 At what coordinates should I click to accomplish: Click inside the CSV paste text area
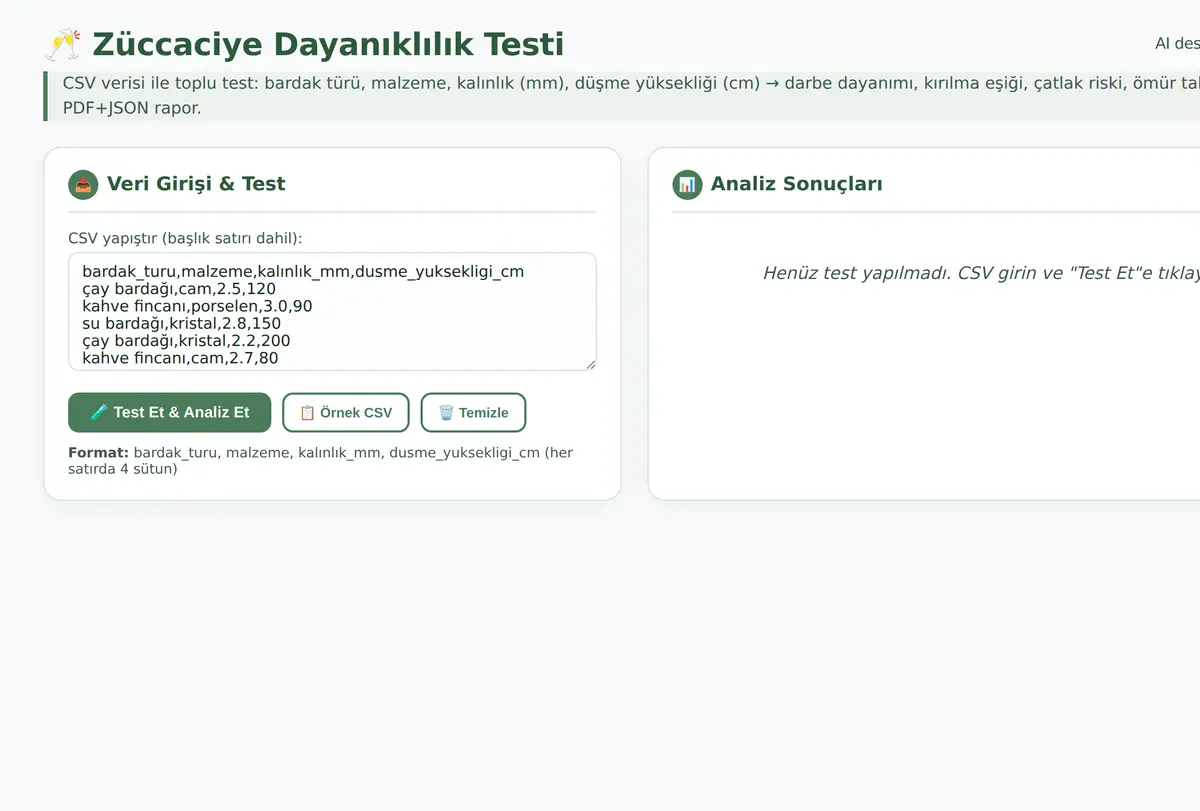[x=332, y=312]
